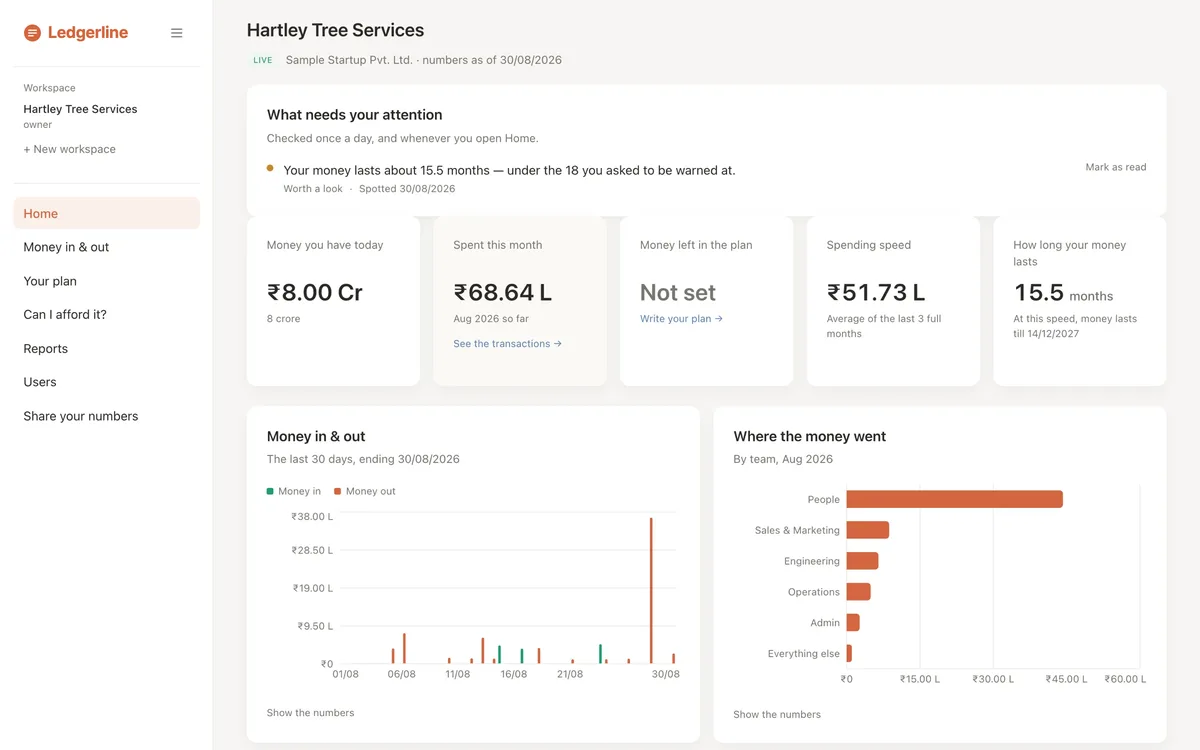Click the By team, Aug 2026 subtitle
Viewport: 1200px width, 750px height.
pos(783,459)
